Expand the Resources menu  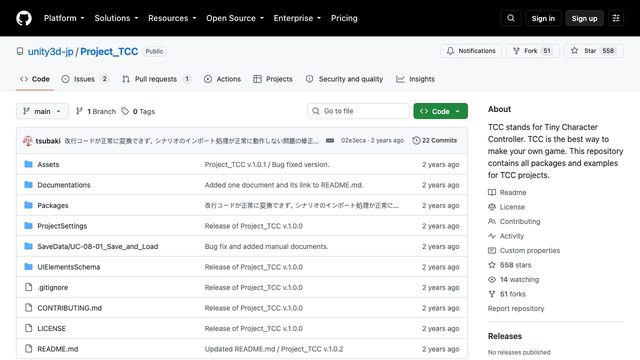[x=172, y=18]
